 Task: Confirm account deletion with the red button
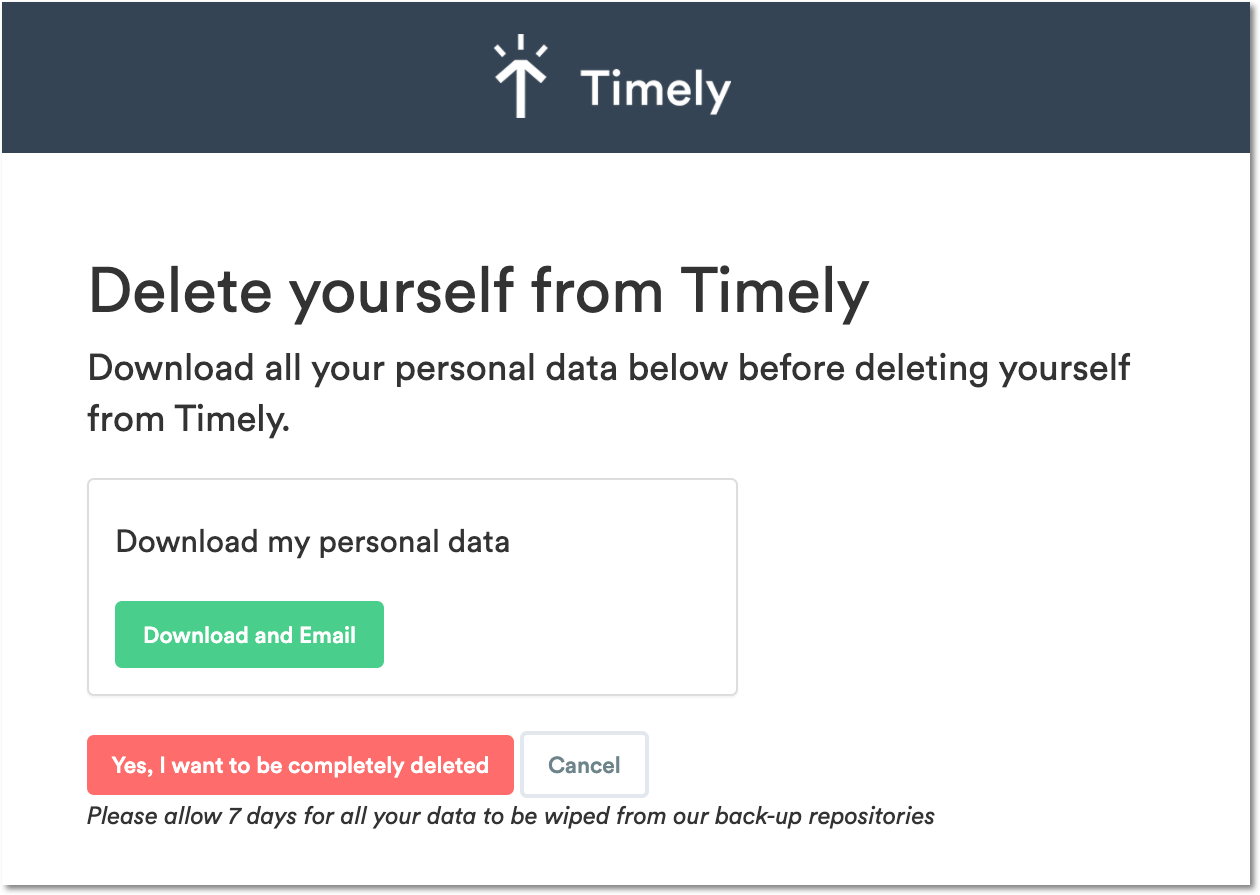pos(300,764)
